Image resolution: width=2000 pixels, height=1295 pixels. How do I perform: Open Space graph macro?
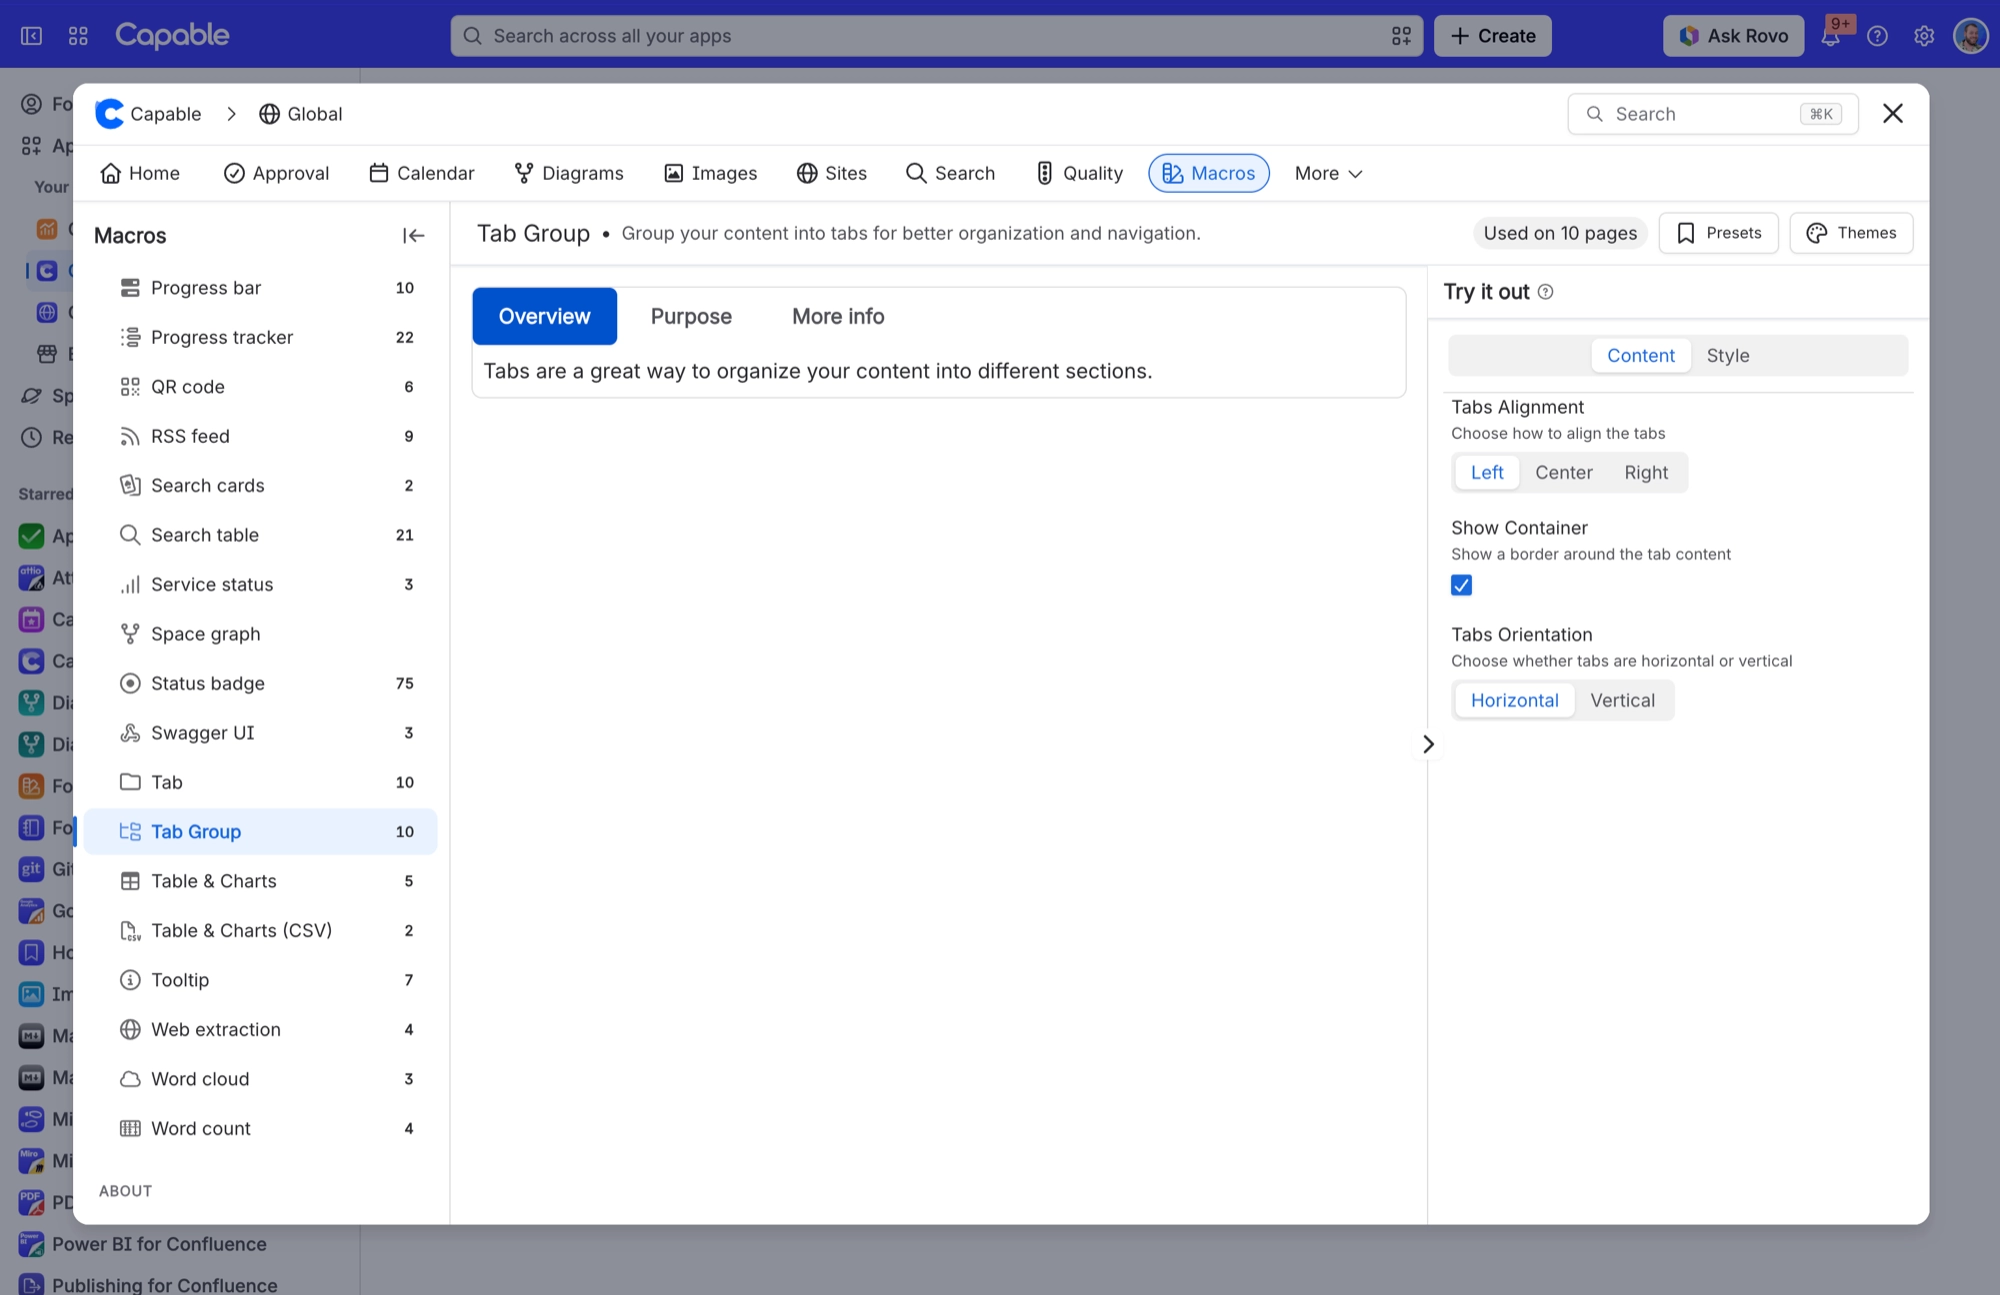point(261,634)
